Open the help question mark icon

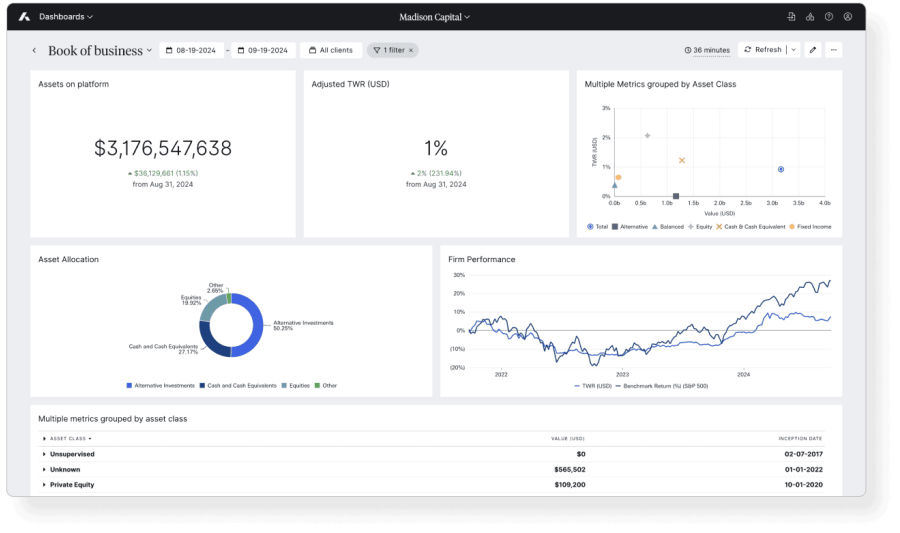[x=829, y=17]
